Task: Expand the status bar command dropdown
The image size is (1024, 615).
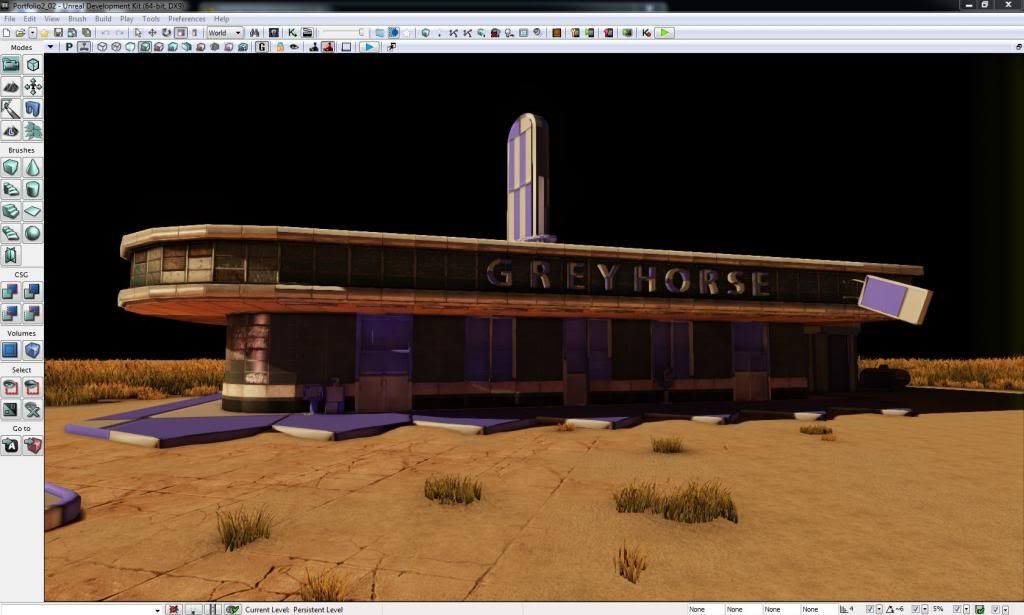Action: 157,609
